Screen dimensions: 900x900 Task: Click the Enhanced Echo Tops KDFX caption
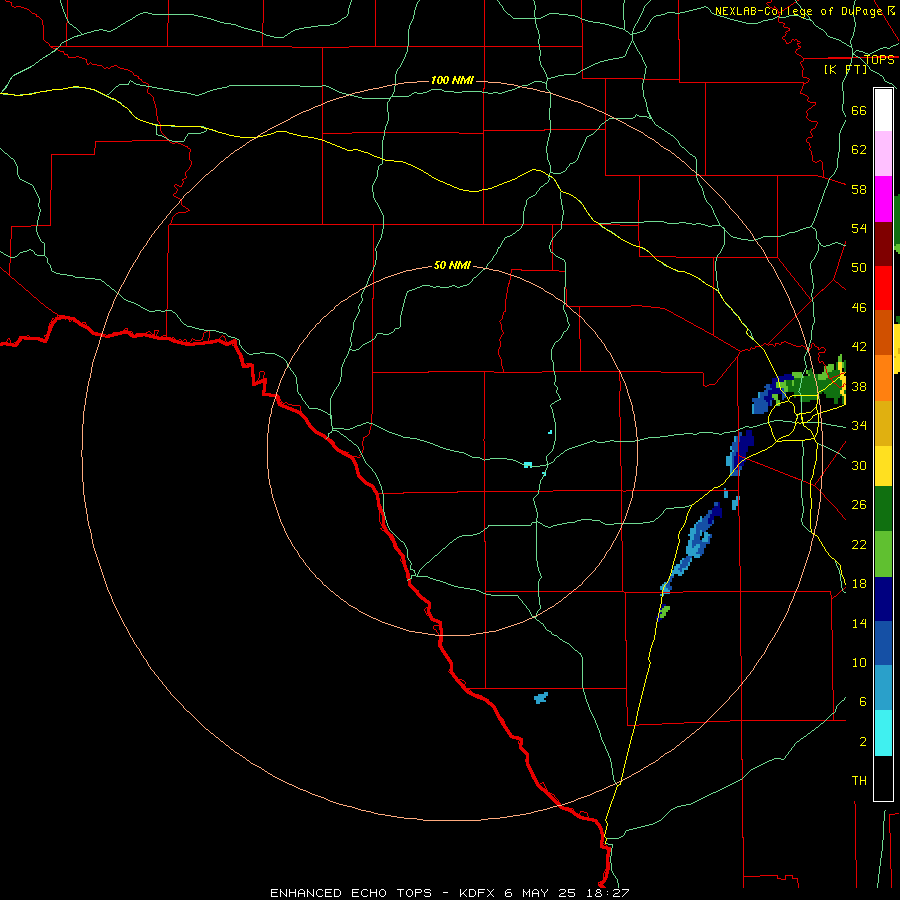[x=449, y=893]
